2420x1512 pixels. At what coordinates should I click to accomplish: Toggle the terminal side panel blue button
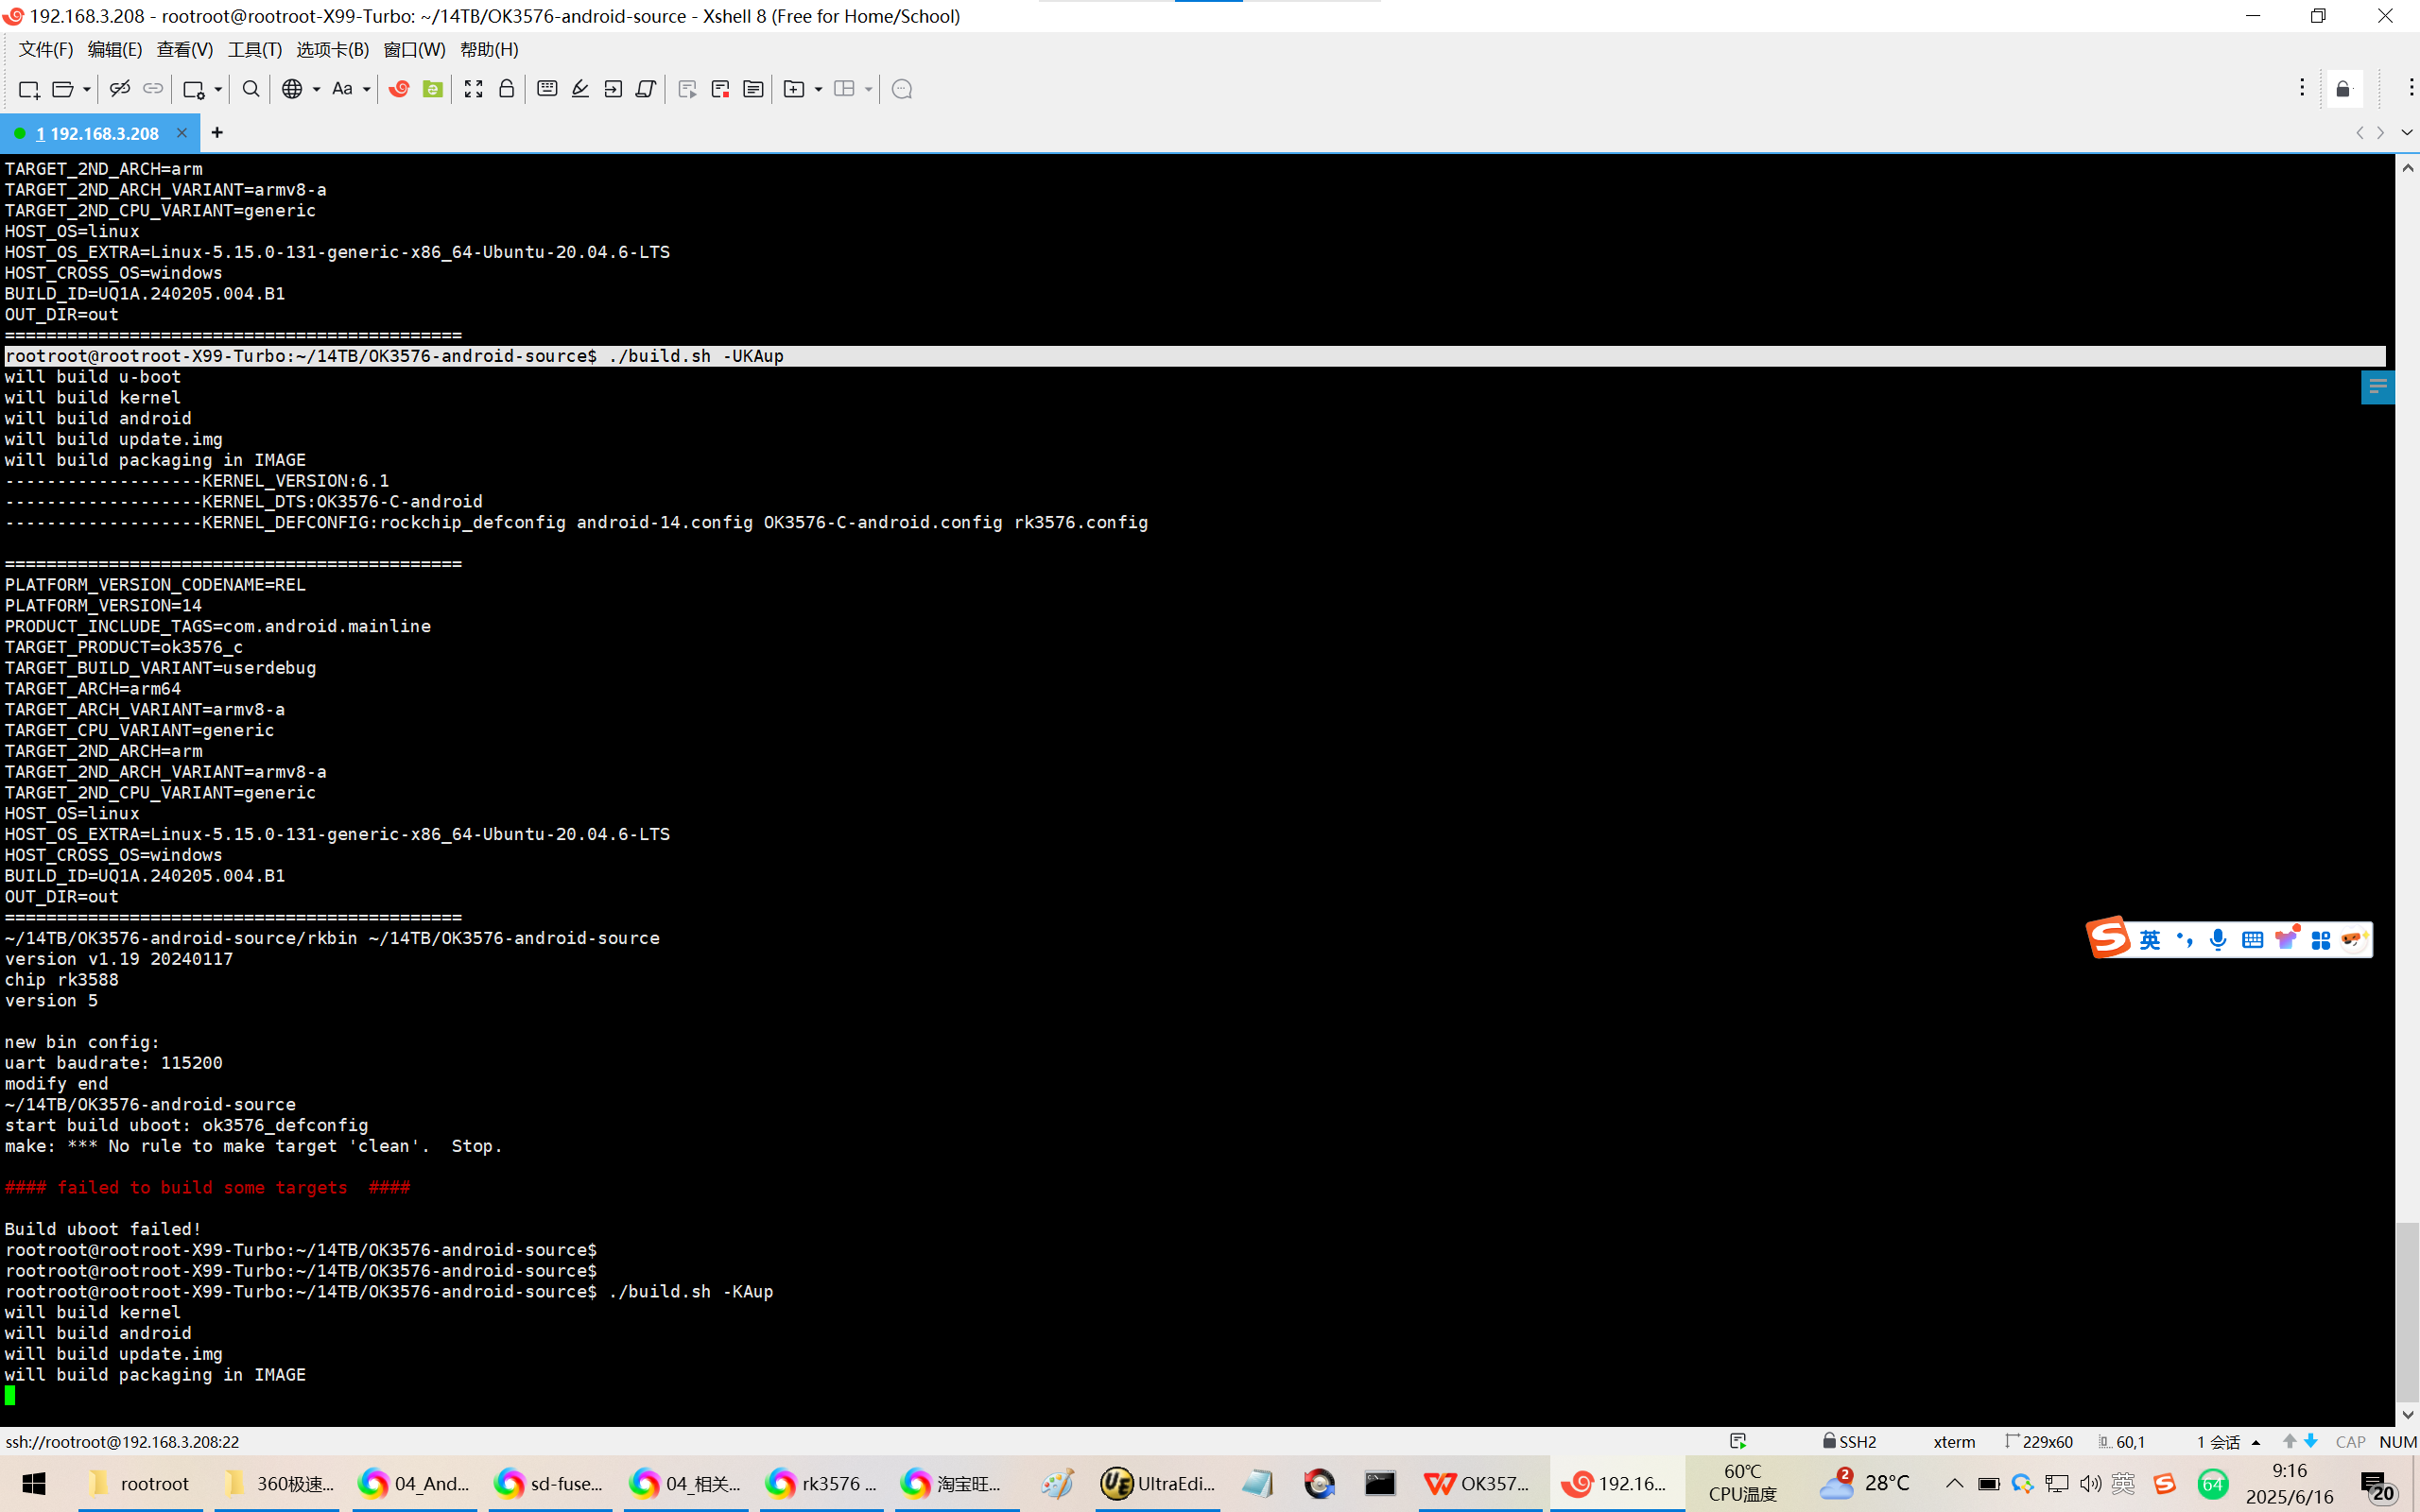click(x=2377, y=387)
